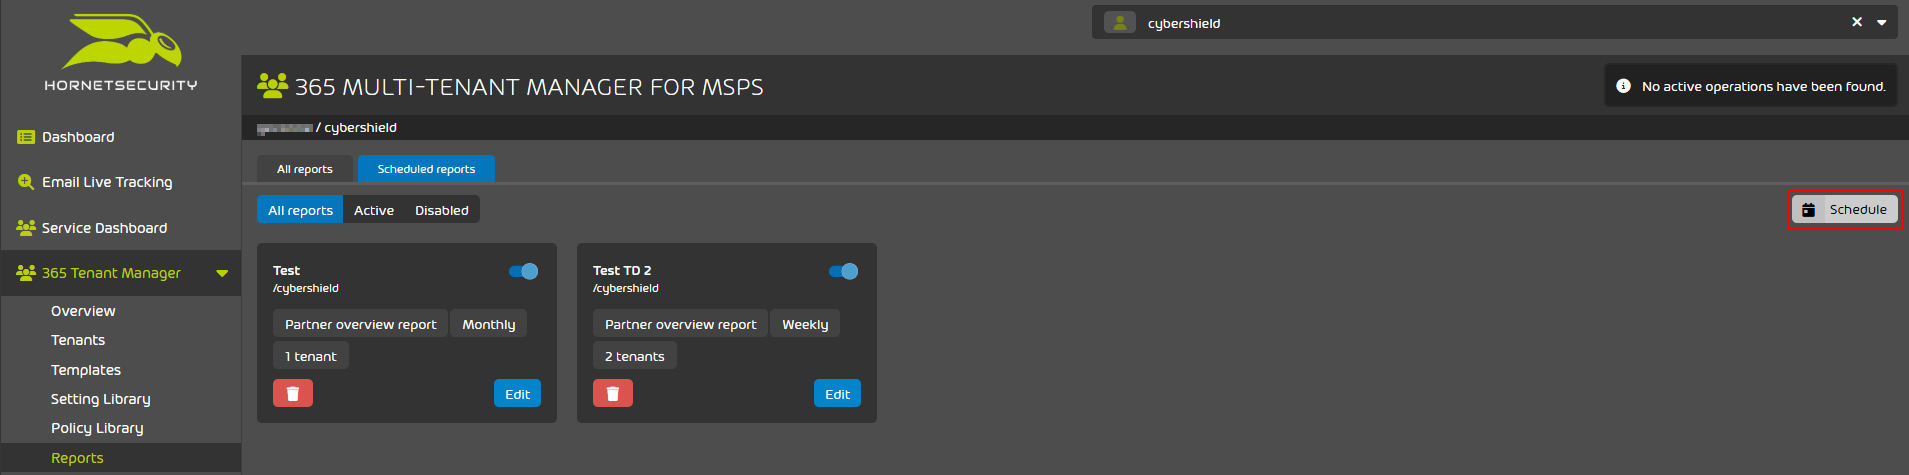Click the 365 Multi-Tenant Manager for MSPs heading
This screenshot has height=475, width=1909.
coord(529,87)
